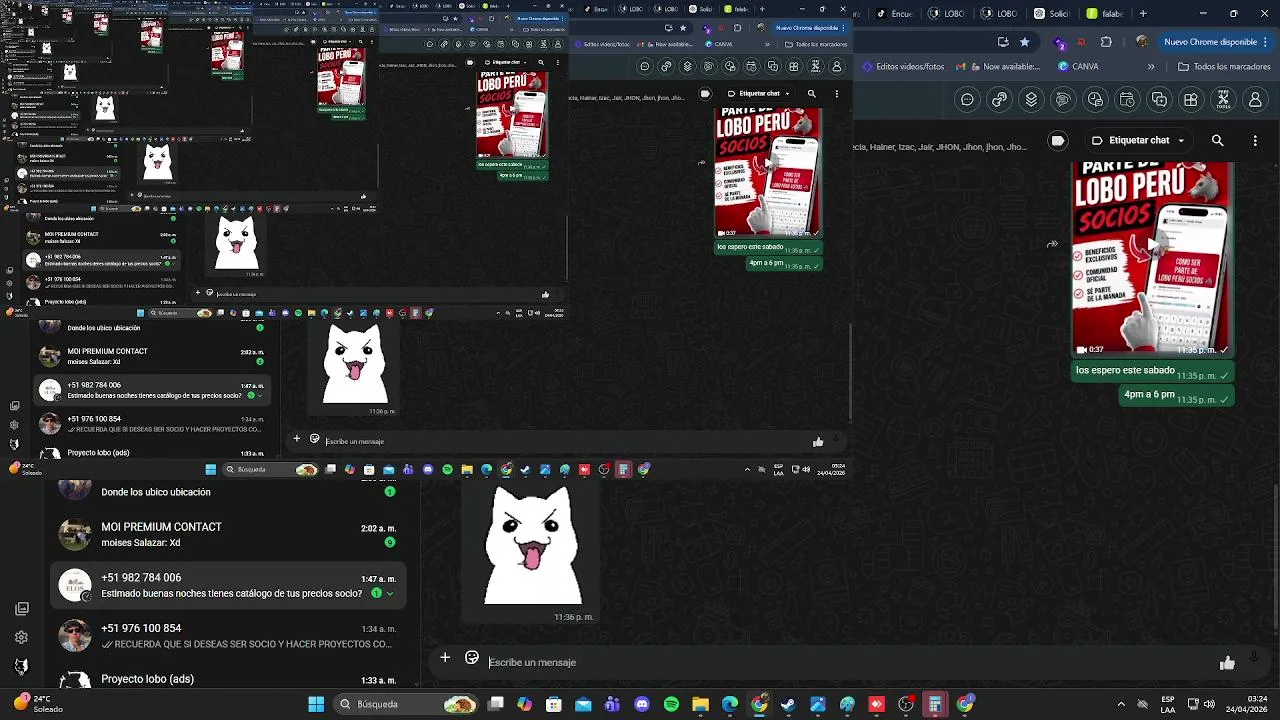Open Spotify from the real taskbar
Image resolution: width=1280 pixels, height=720 pixels.
pyautogui.click(x=671, y=704)
